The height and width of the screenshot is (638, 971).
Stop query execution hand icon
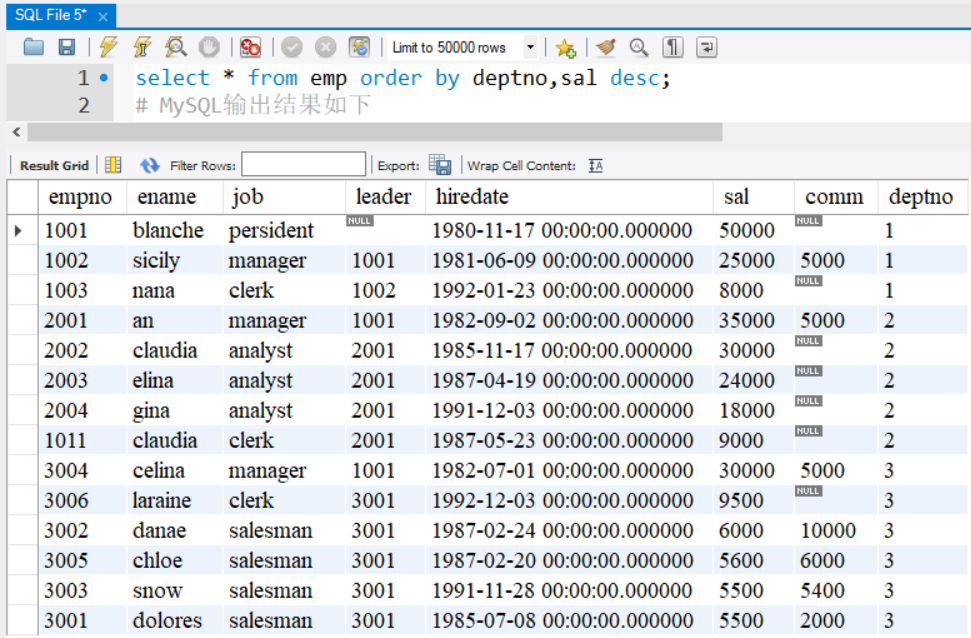[x=209, y=47]
